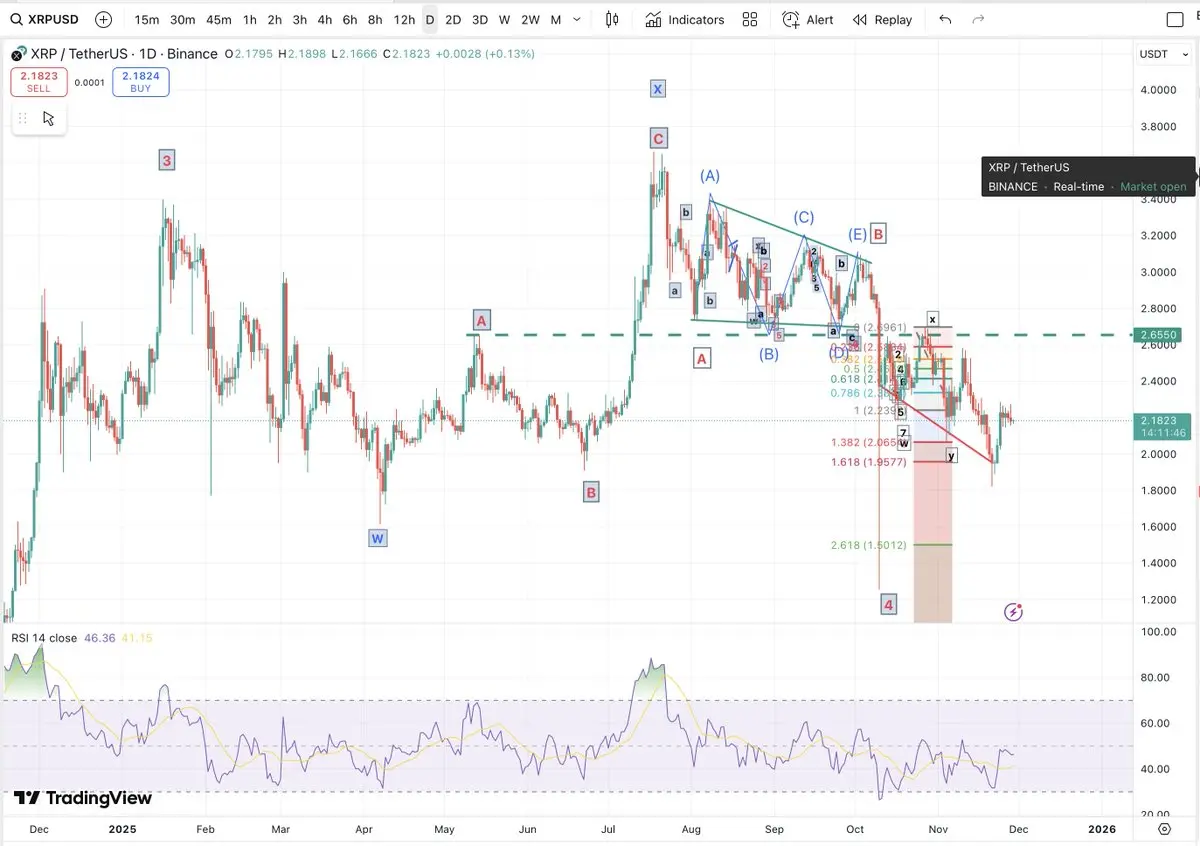Viewport: 1200px width, 846px height.
Task: Open the candlestick chart type menu
Action: 612,19
